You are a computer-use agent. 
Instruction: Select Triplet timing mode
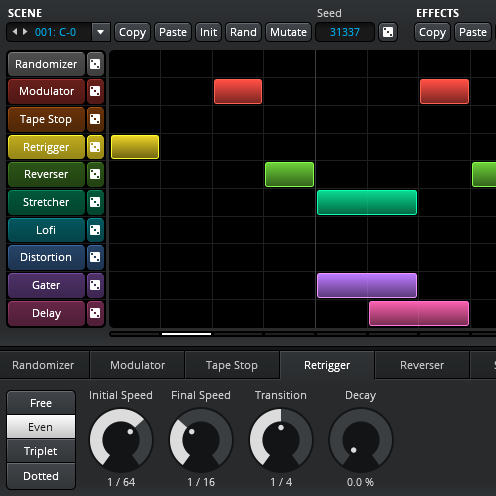[x=41, y=451]
